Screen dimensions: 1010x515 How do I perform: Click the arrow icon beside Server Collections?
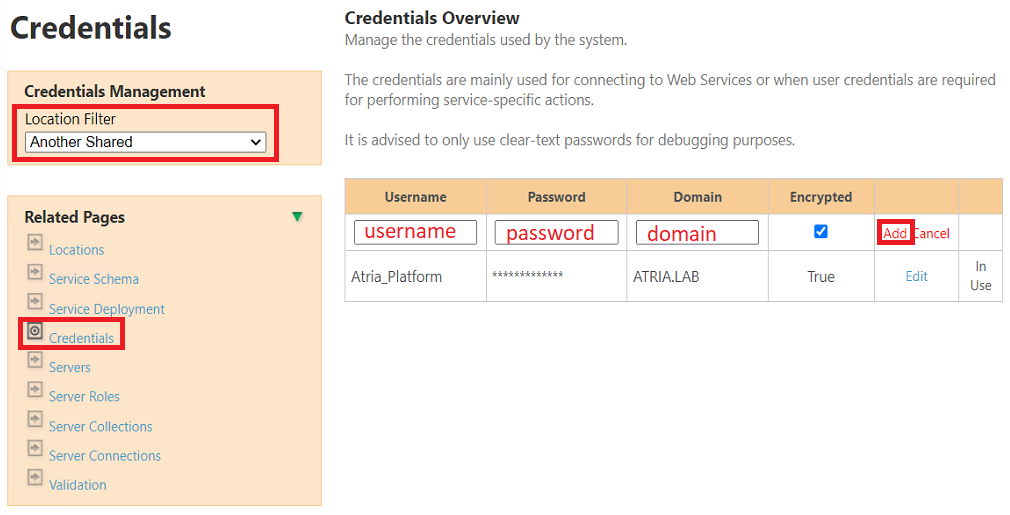pos(35,419)
